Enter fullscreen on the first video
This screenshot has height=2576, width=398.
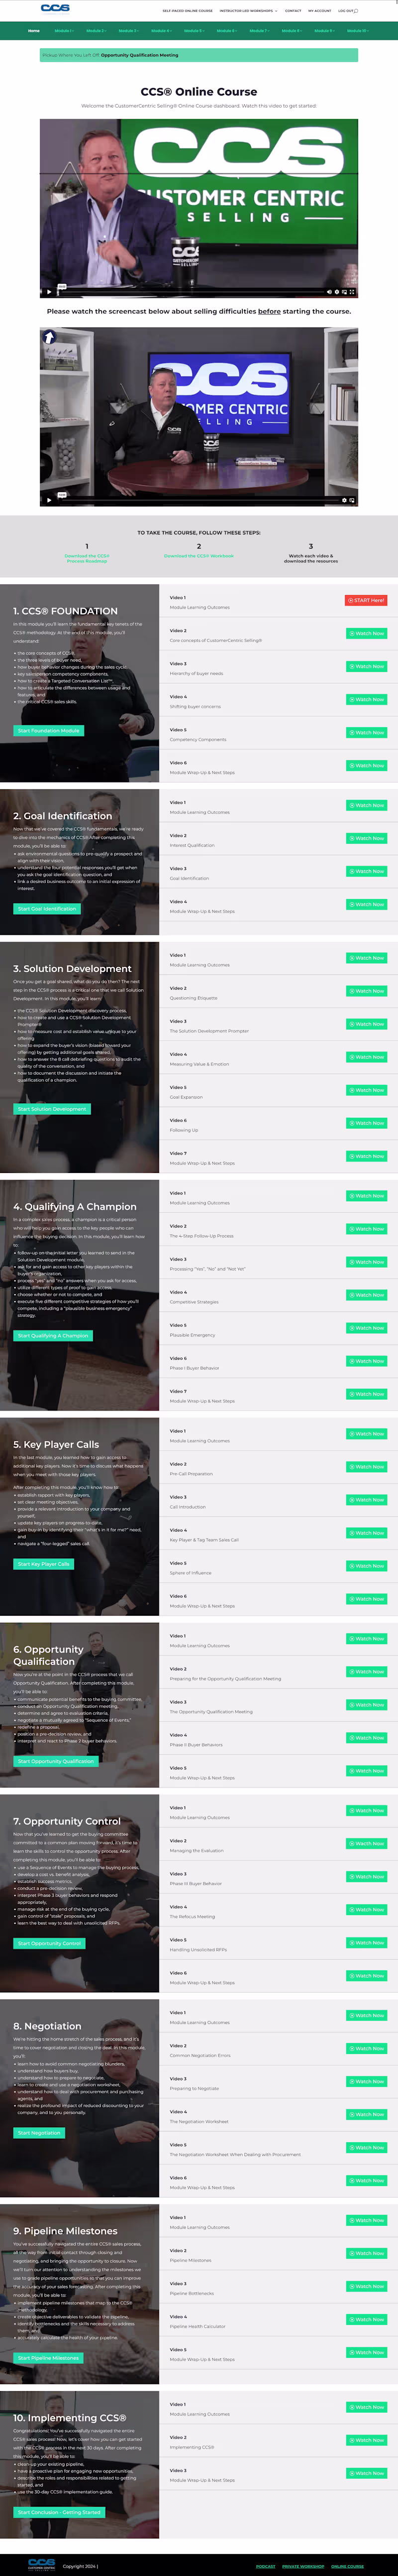[351, 292]
